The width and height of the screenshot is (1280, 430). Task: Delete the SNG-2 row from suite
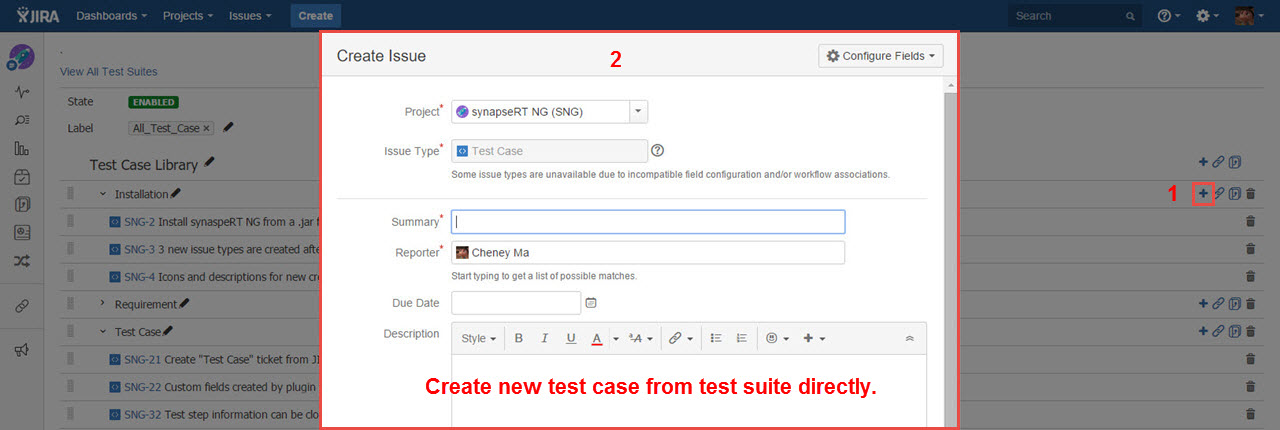1250,222
